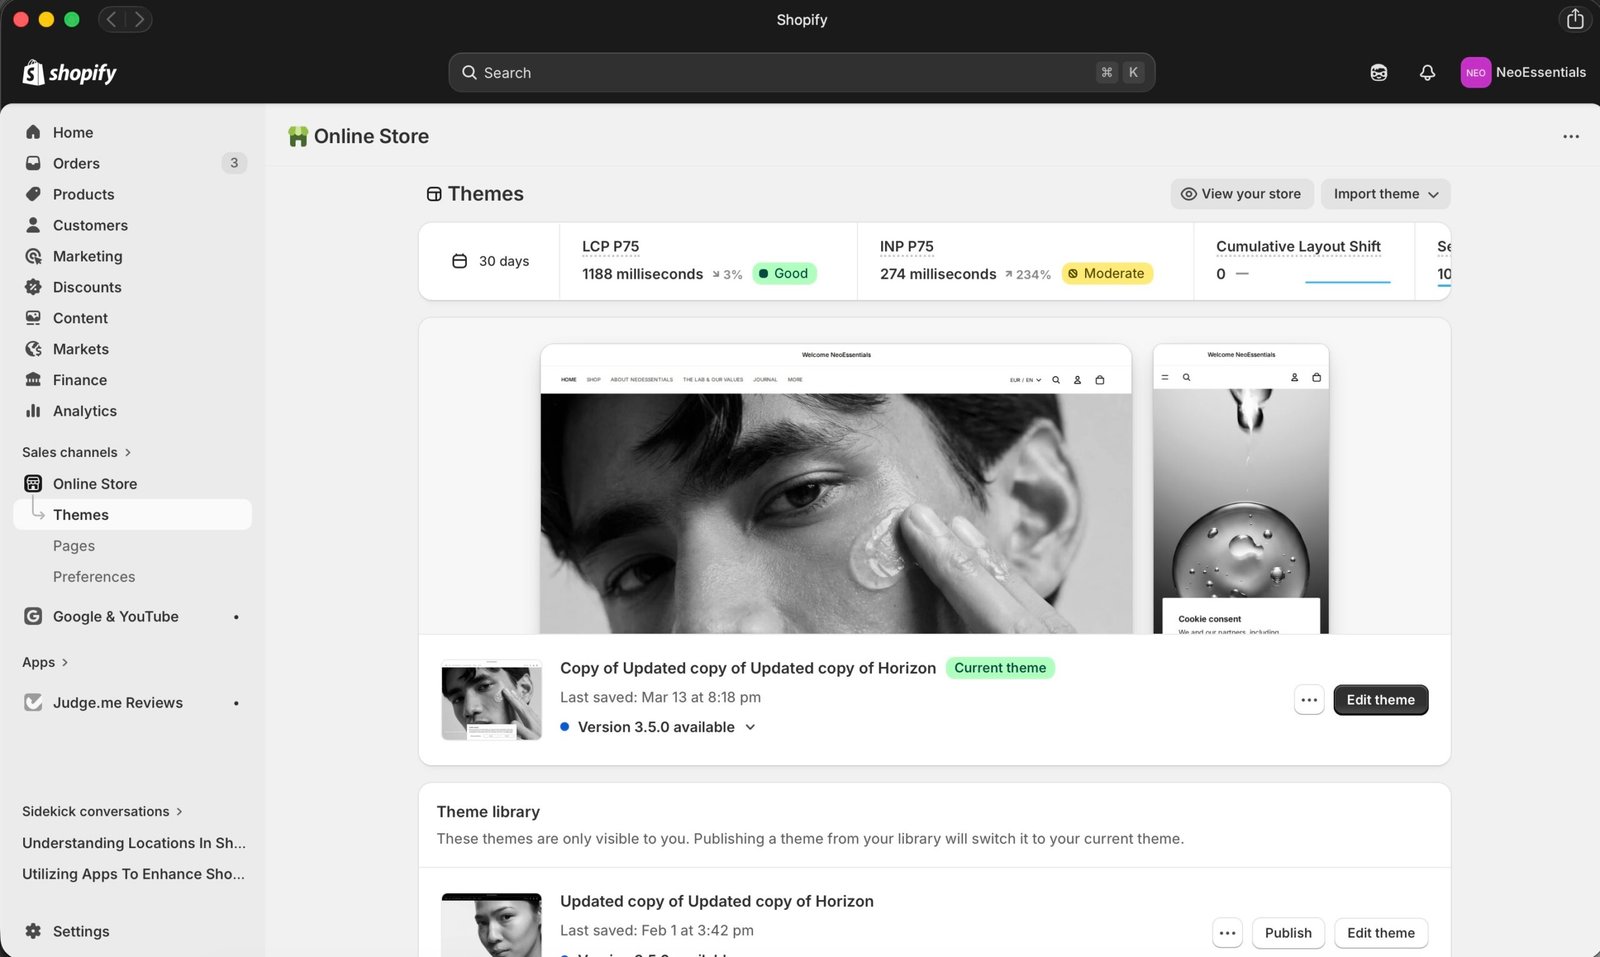
Task: Click the View your store button
Action: click(x=1240, y=194)
